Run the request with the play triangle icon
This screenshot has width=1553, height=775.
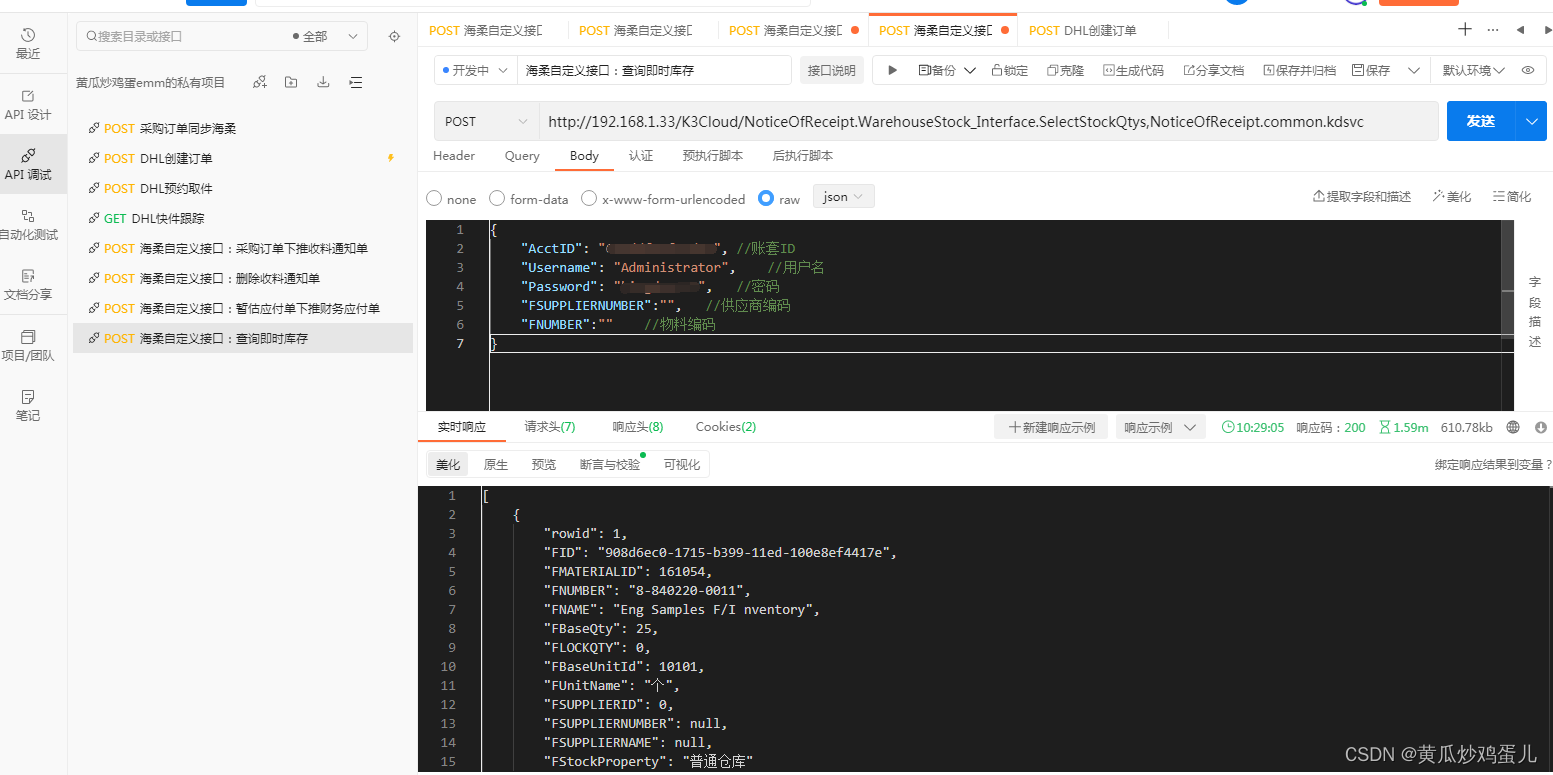(x=891, y=69)
